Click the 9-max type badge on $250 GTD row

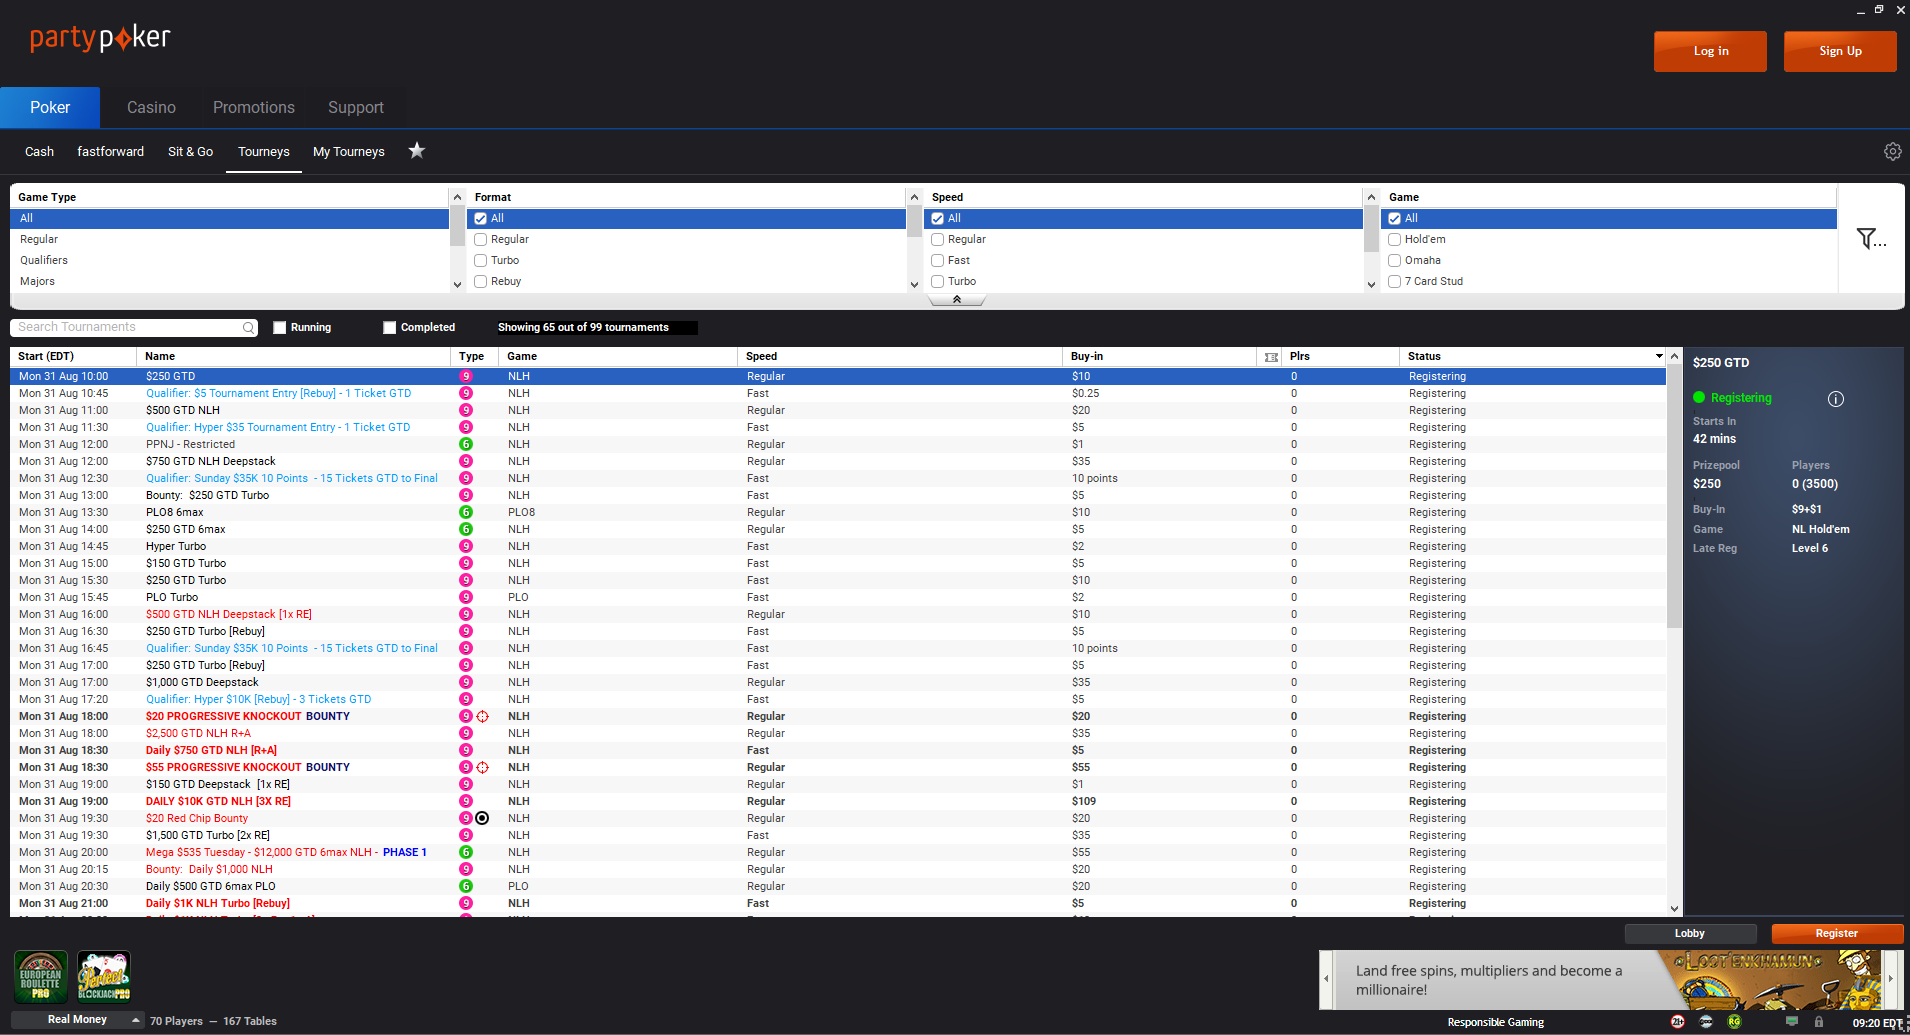pos(466,377)
